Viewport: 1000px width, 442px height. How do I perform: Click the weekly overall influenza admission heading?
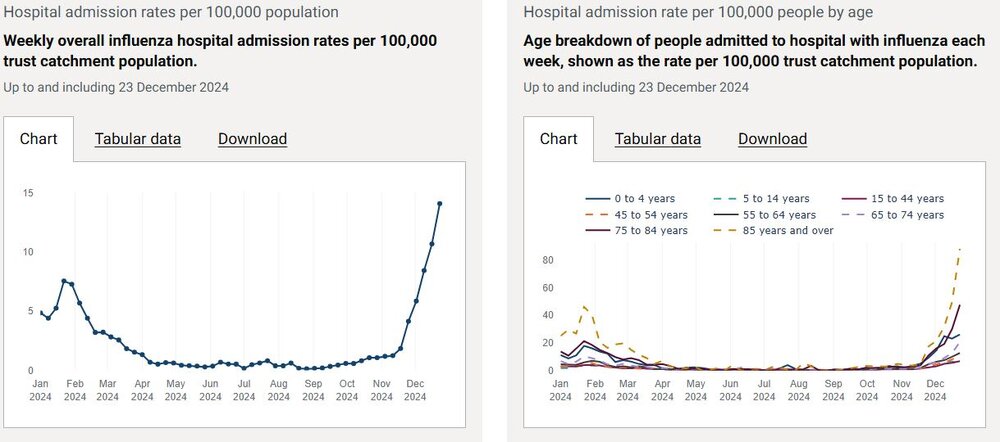tap(221, 51)
